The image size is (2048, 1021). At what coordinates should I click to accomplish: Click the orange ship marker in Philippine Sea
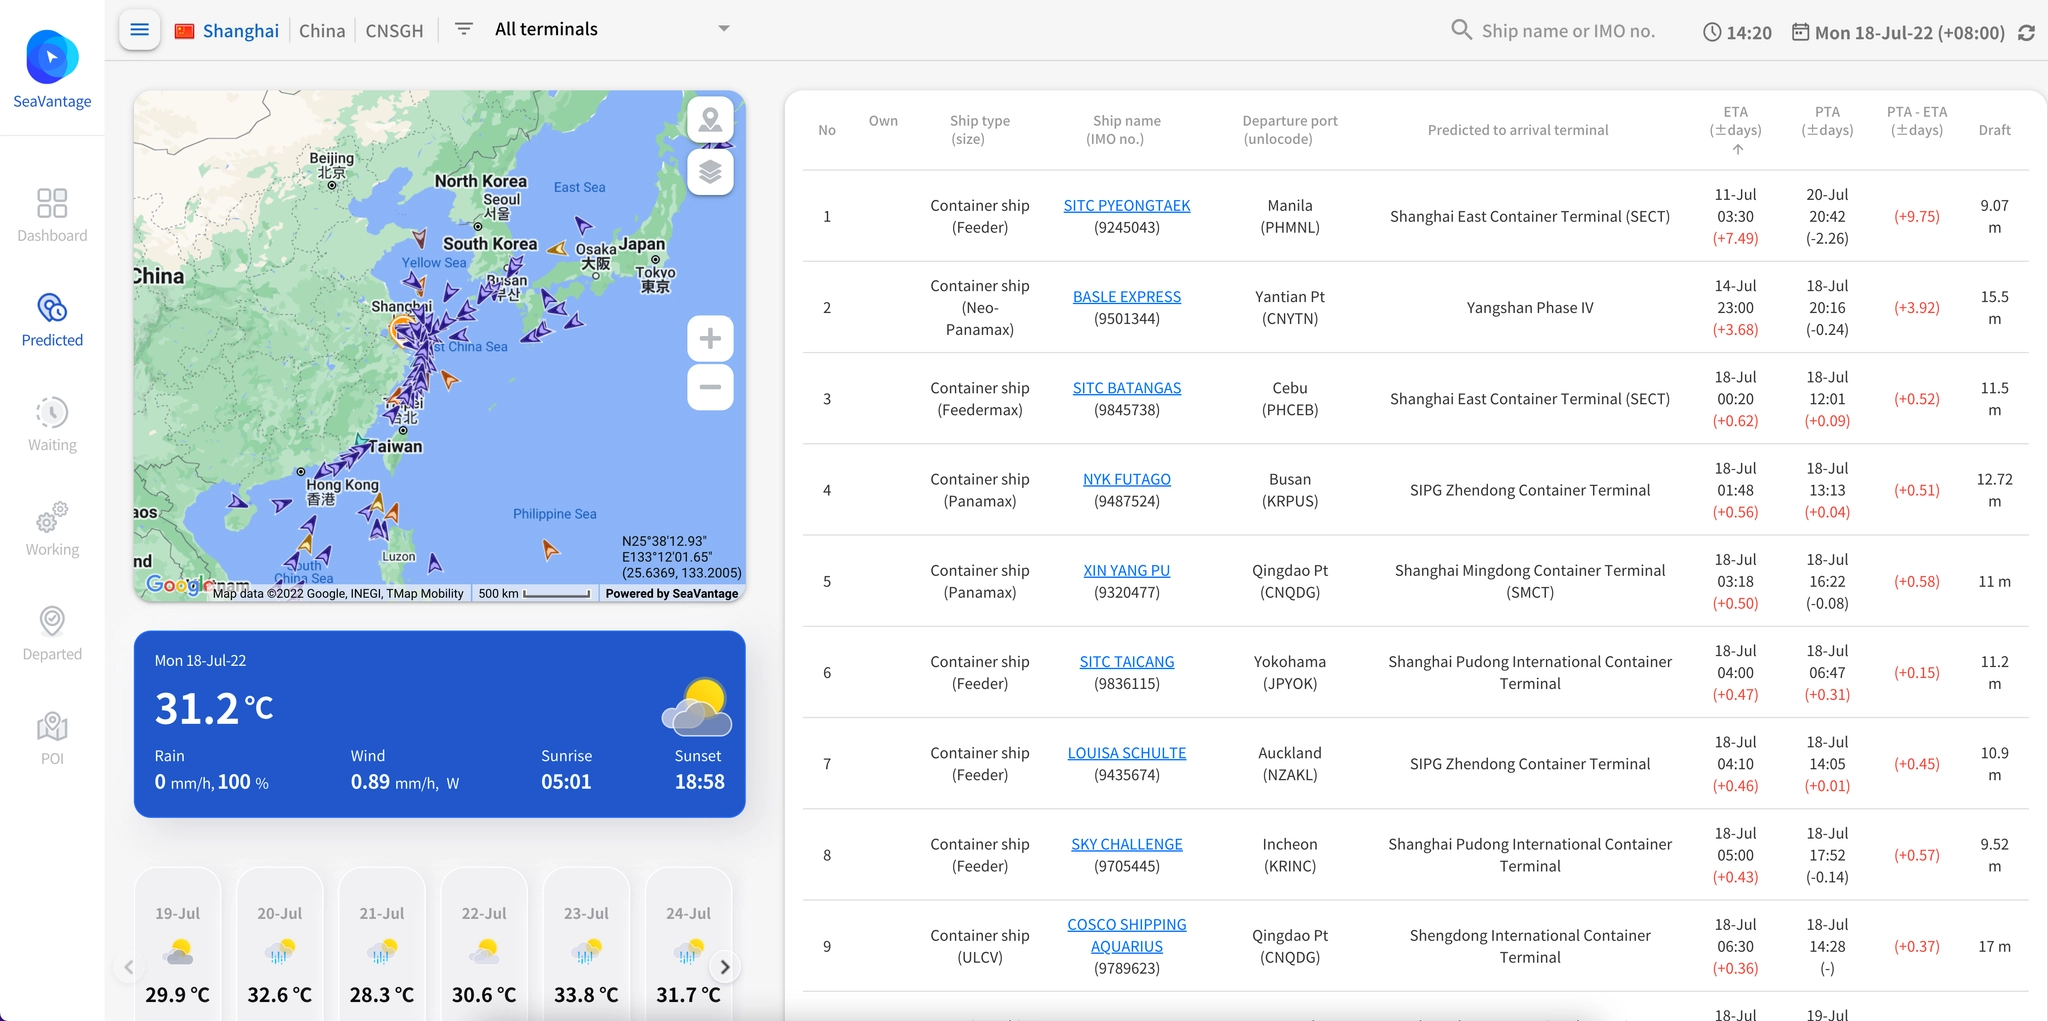(550, 549)
